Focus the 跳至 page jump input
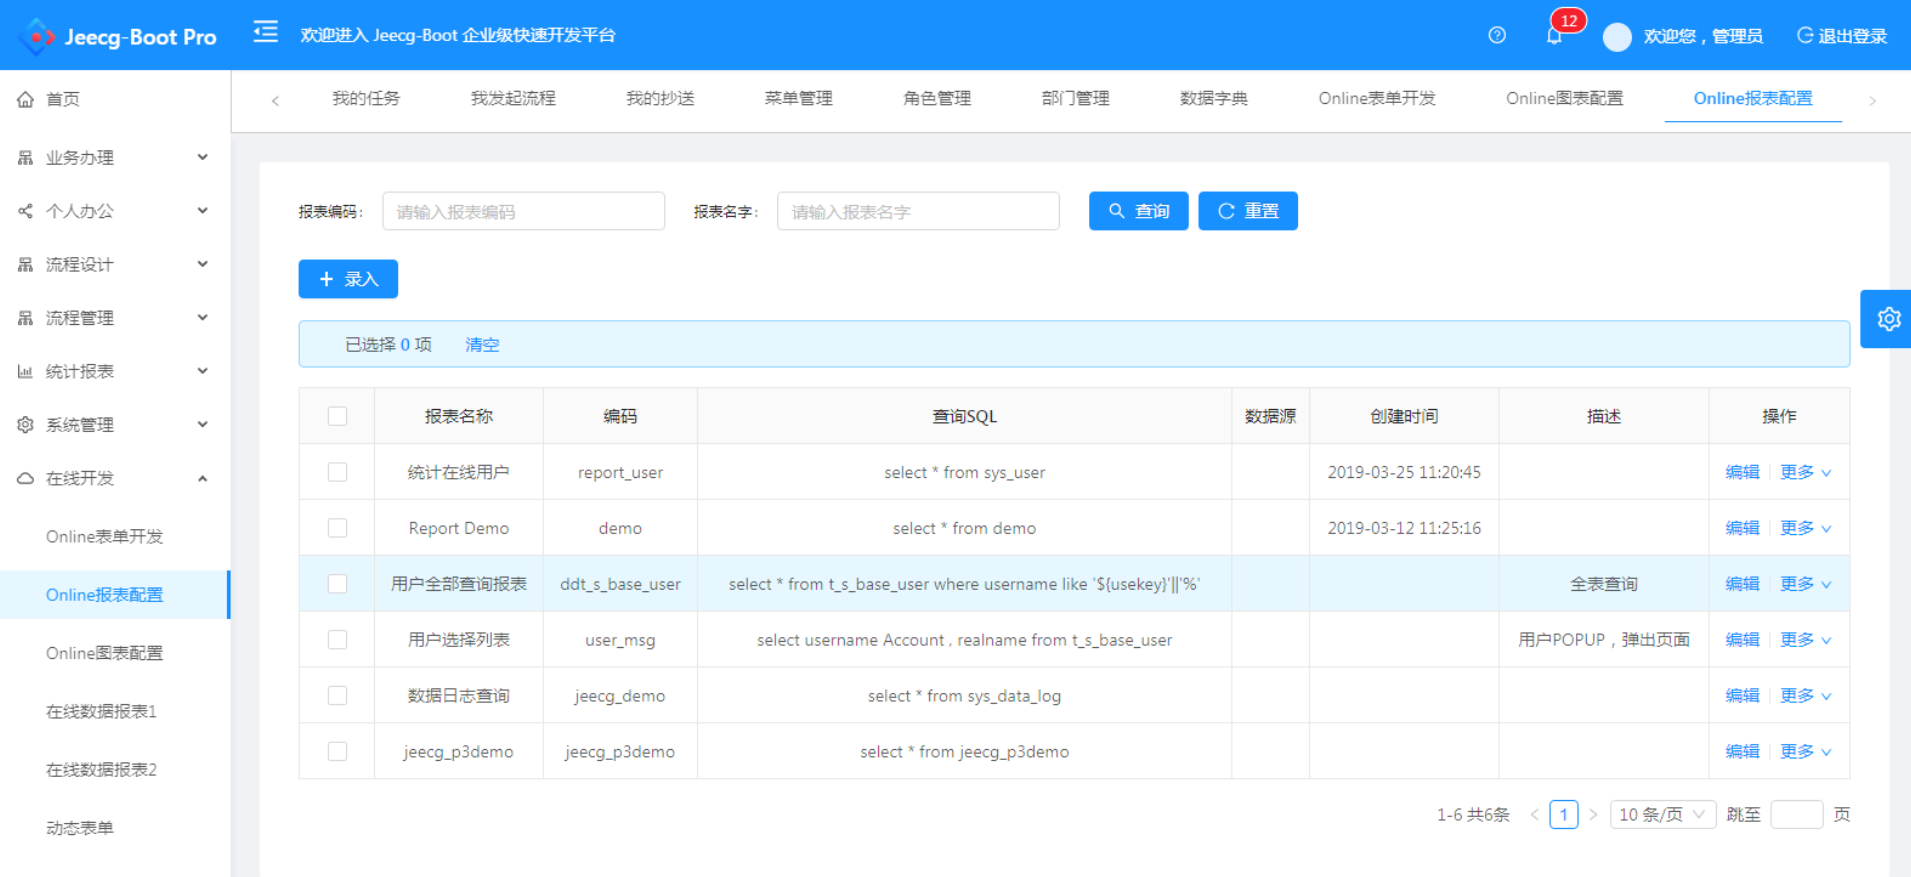The width and height of the screenshot is (1911, 877). tap(1796, 814)
